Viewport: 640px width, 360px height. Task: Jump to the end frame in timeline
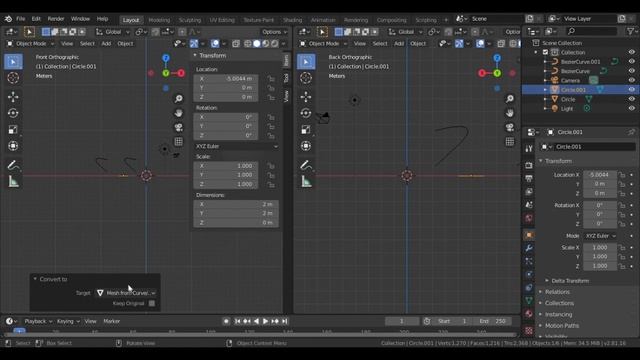[x=284, y=321]
